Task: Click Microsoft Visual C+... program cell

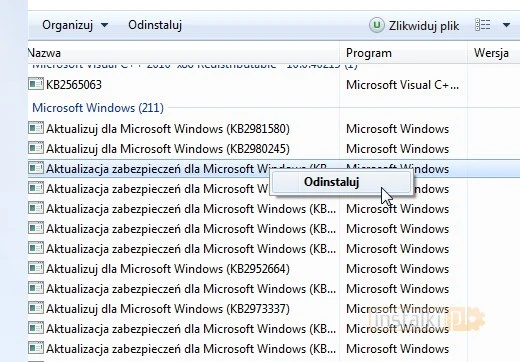Action: (x=402, y=85)
